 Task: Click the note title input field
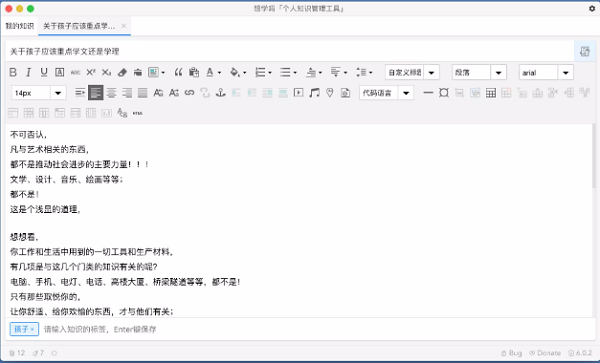click(289, 51)
